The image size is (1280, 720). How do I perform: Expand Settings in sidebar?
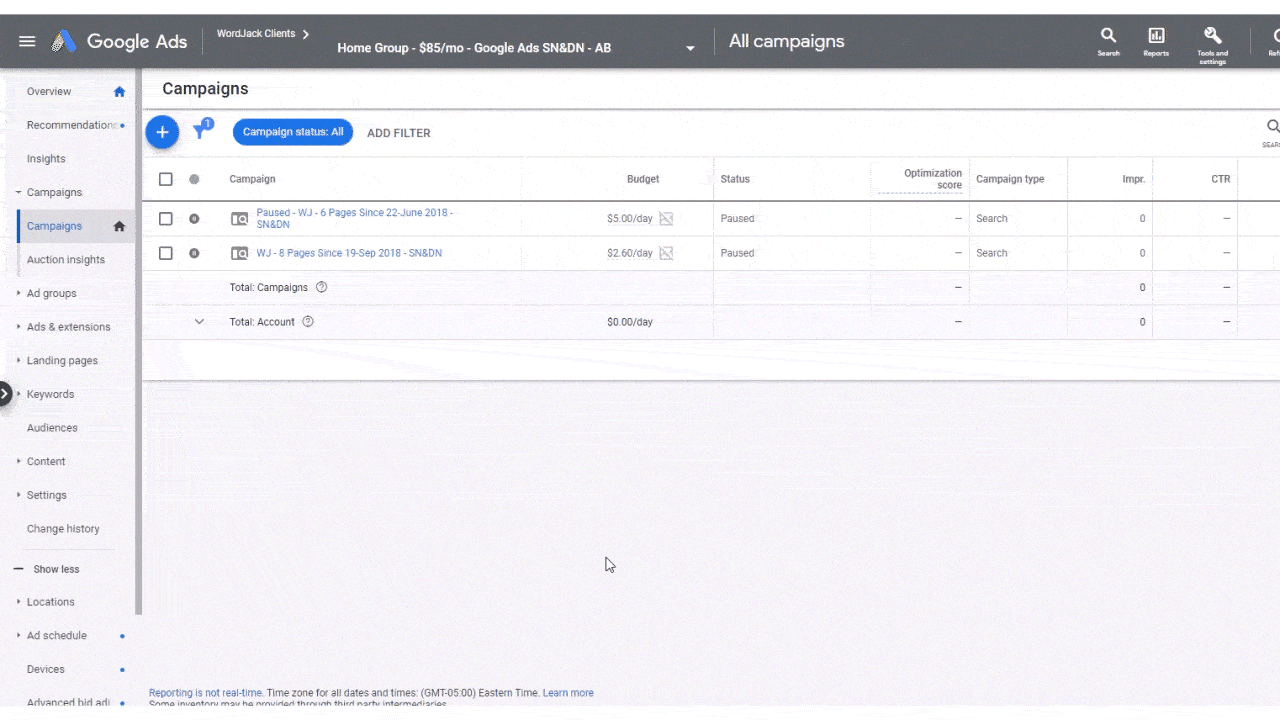[18, 495]
